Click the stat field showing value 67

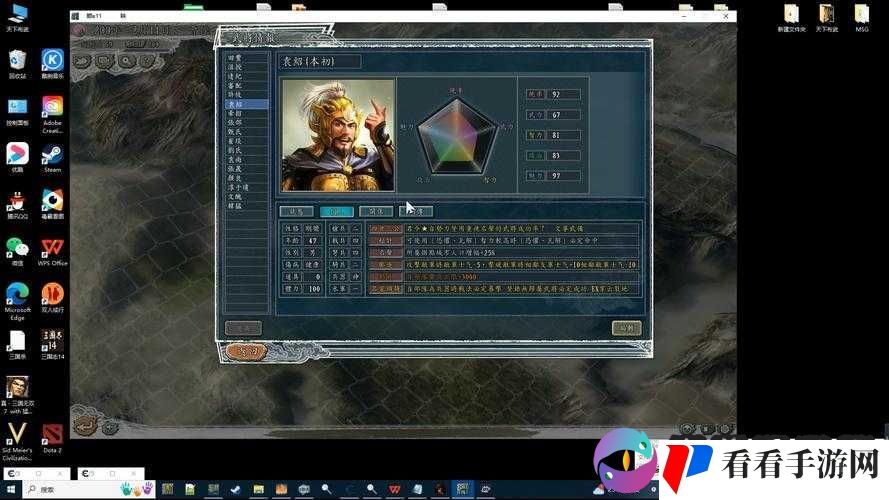(x=564, y=115)
